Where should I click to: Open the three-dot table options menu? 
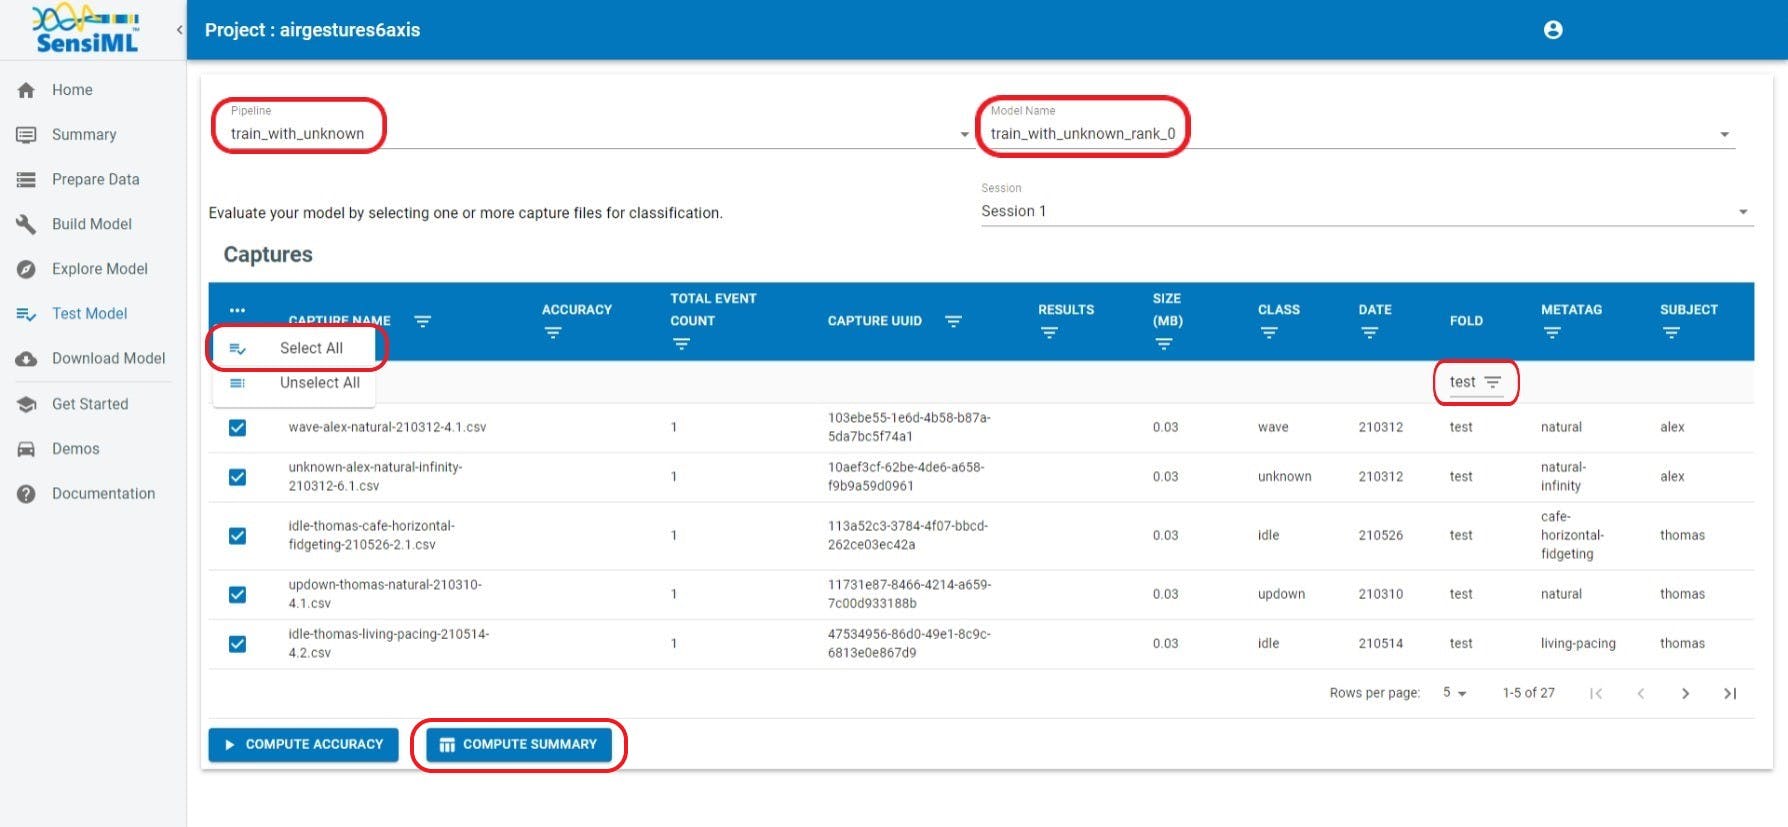(x=237, y=310)
